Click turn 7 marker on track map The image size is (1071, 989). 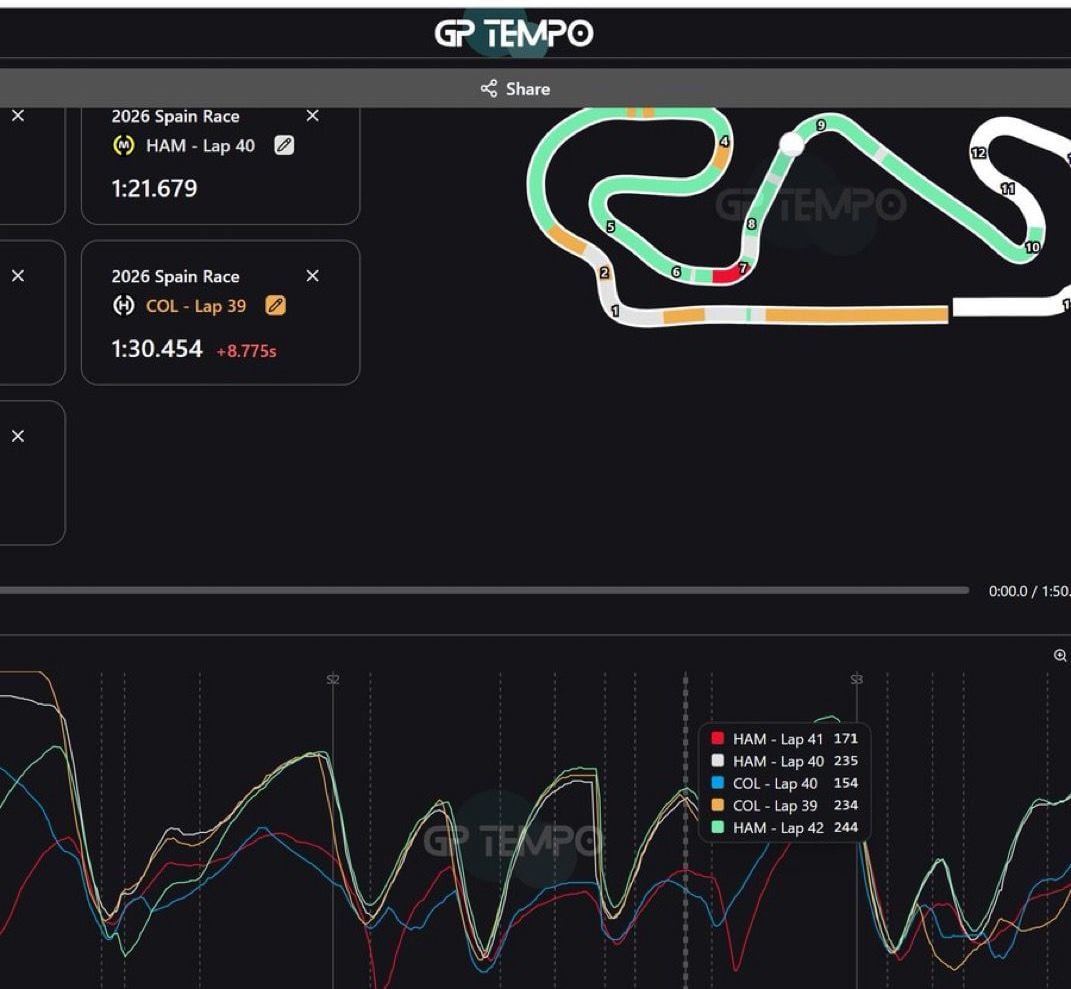coord(743,267)
